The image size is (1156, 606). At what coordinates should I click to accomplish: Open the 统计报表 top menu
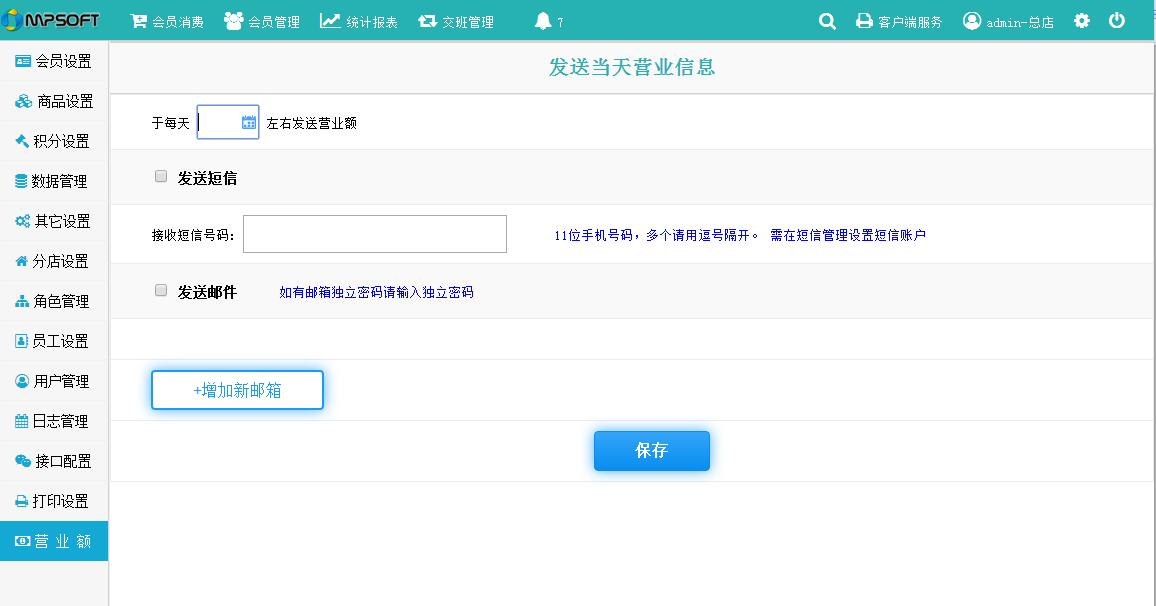tap(358, 21)
